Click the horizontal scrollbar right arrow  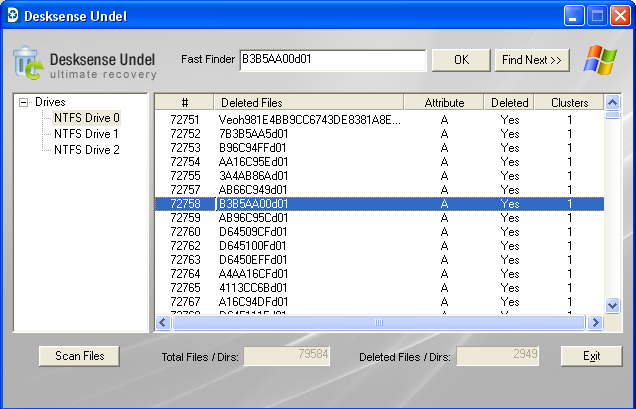595,323
